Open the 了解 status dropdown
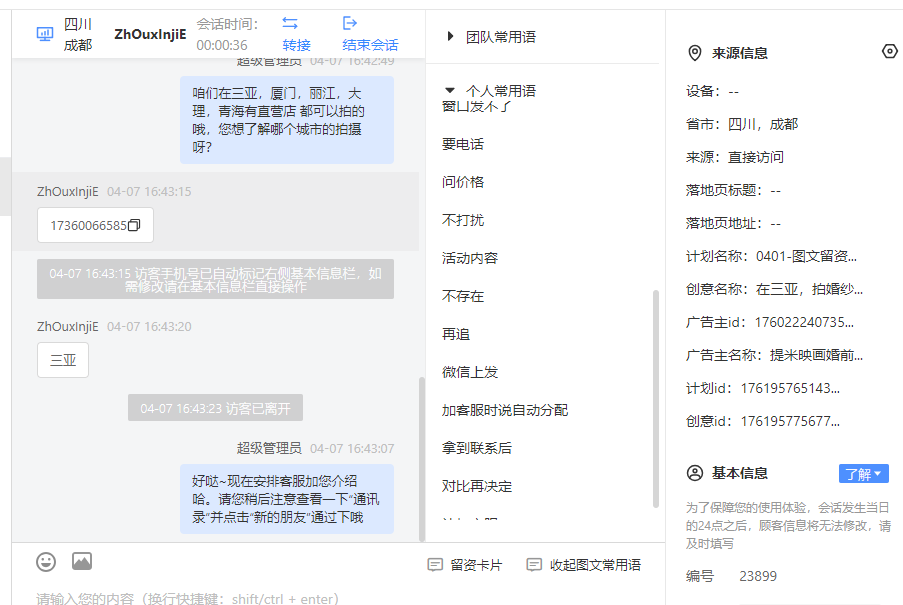Image resolution: width=903 pixels, height=605 pixels. [863, 474]
